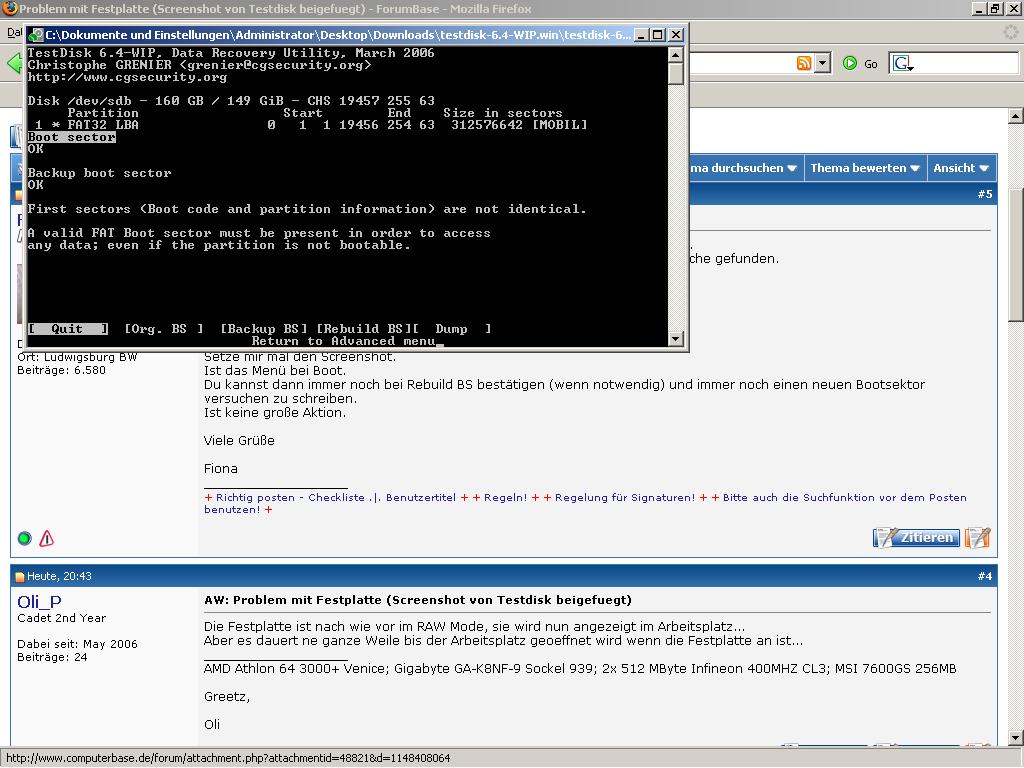Click the RSS feed icon in address bar
Image resolution: width=1024 pixels, height=768 pixels.
804,63
